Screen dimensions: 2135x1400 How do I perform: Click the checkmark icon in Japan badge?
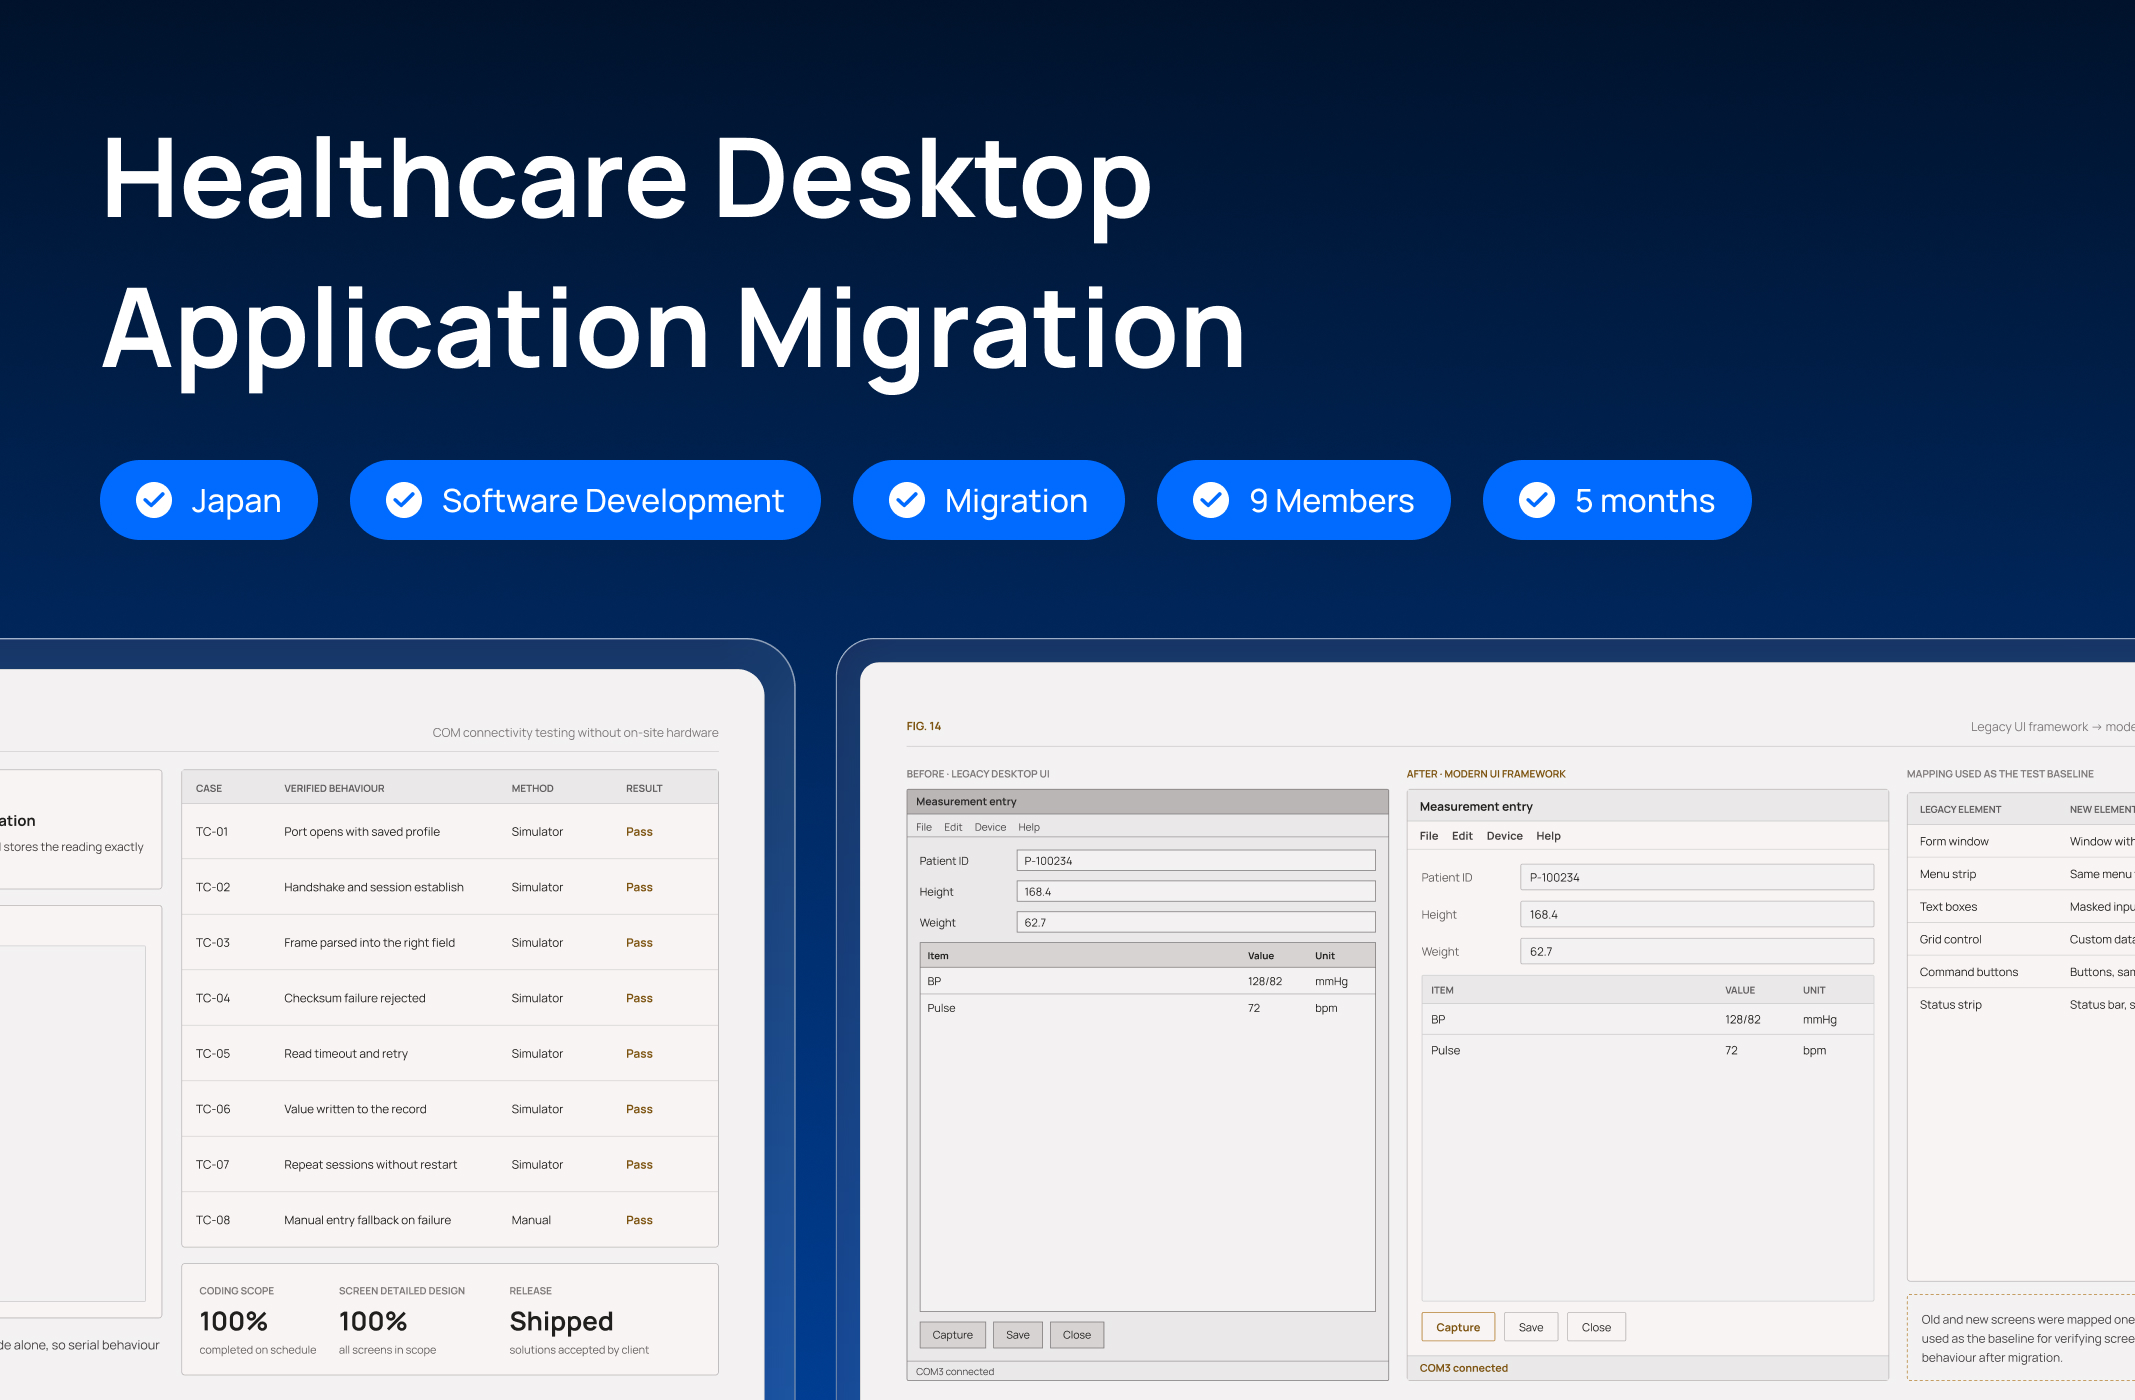point(154,500)
